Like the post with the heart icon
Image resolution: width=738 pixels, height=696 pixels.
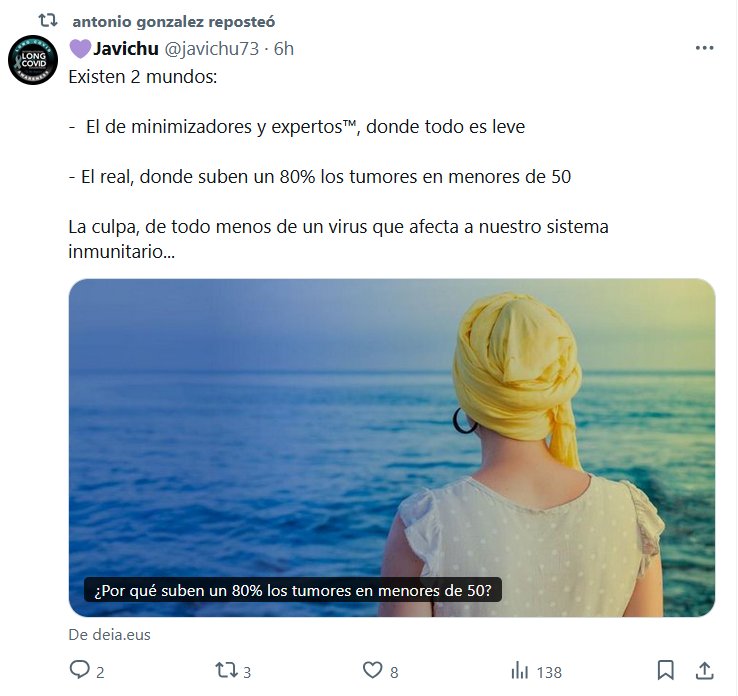click(x=372, y=670)
